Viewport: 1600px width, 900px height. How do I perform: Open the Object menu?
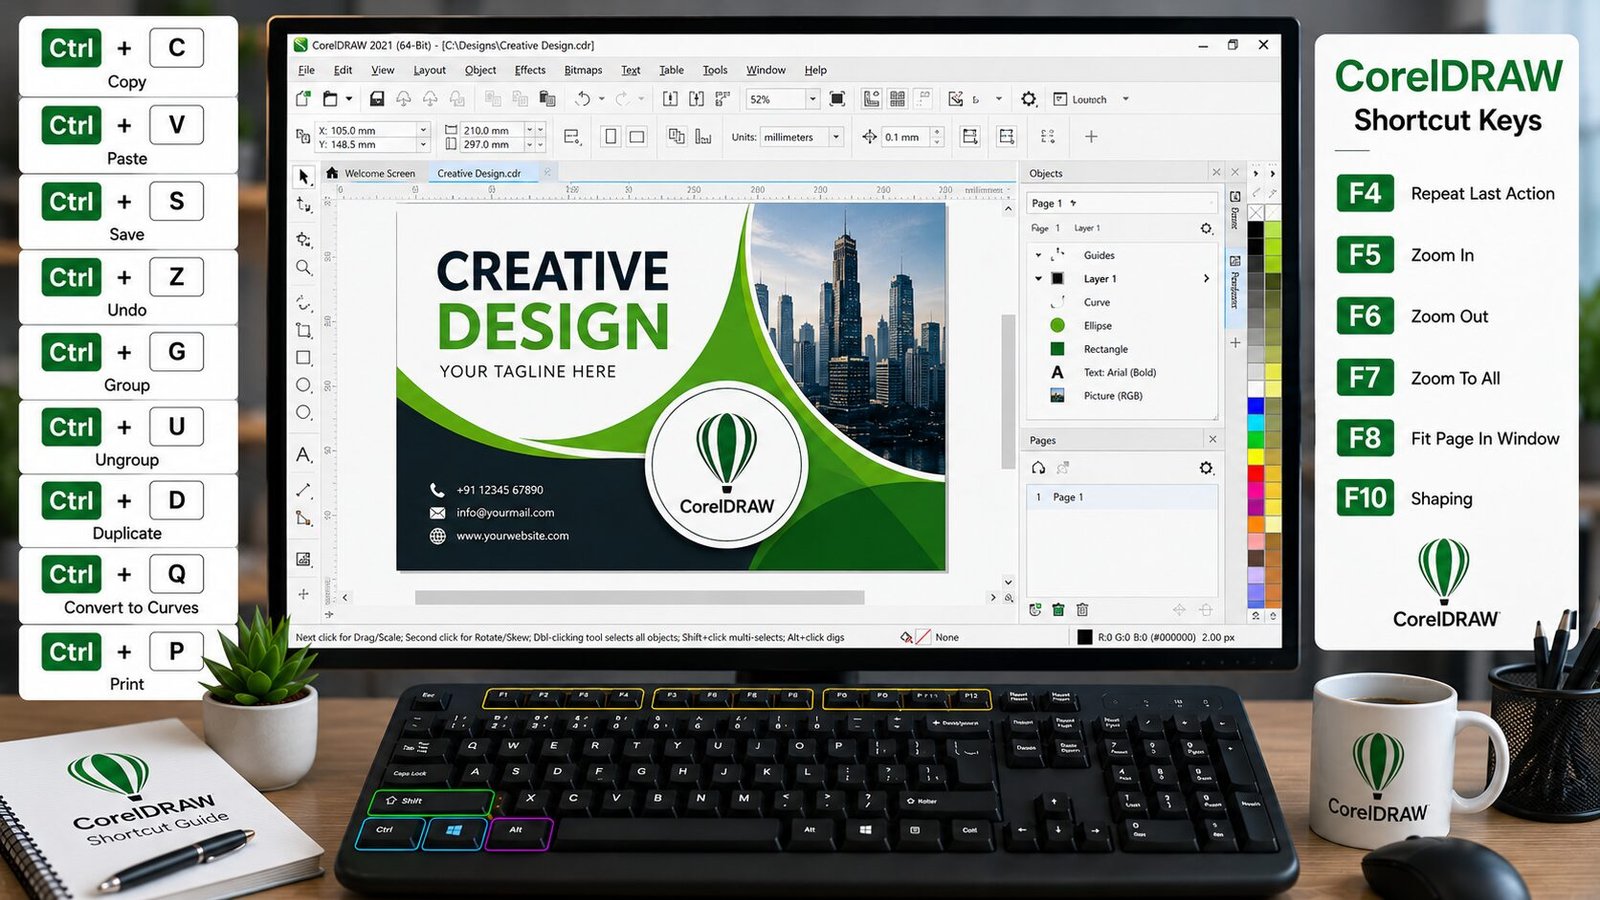[x=480, y=70]
